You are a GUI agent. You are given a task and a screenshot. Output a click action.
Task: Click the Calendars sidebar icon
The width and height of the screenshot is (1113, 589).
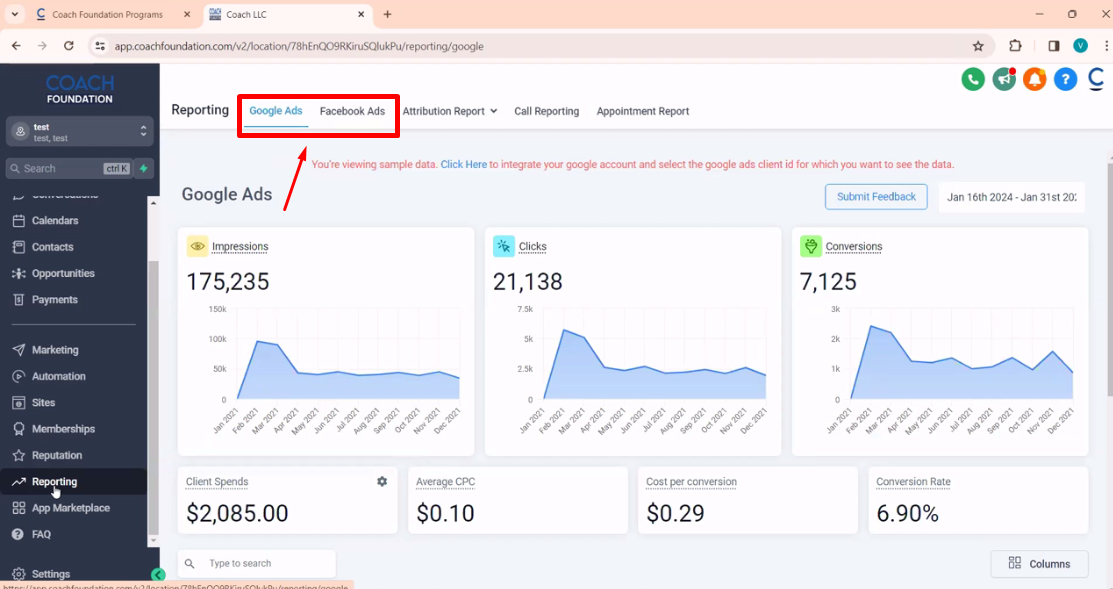pos(19,221)
